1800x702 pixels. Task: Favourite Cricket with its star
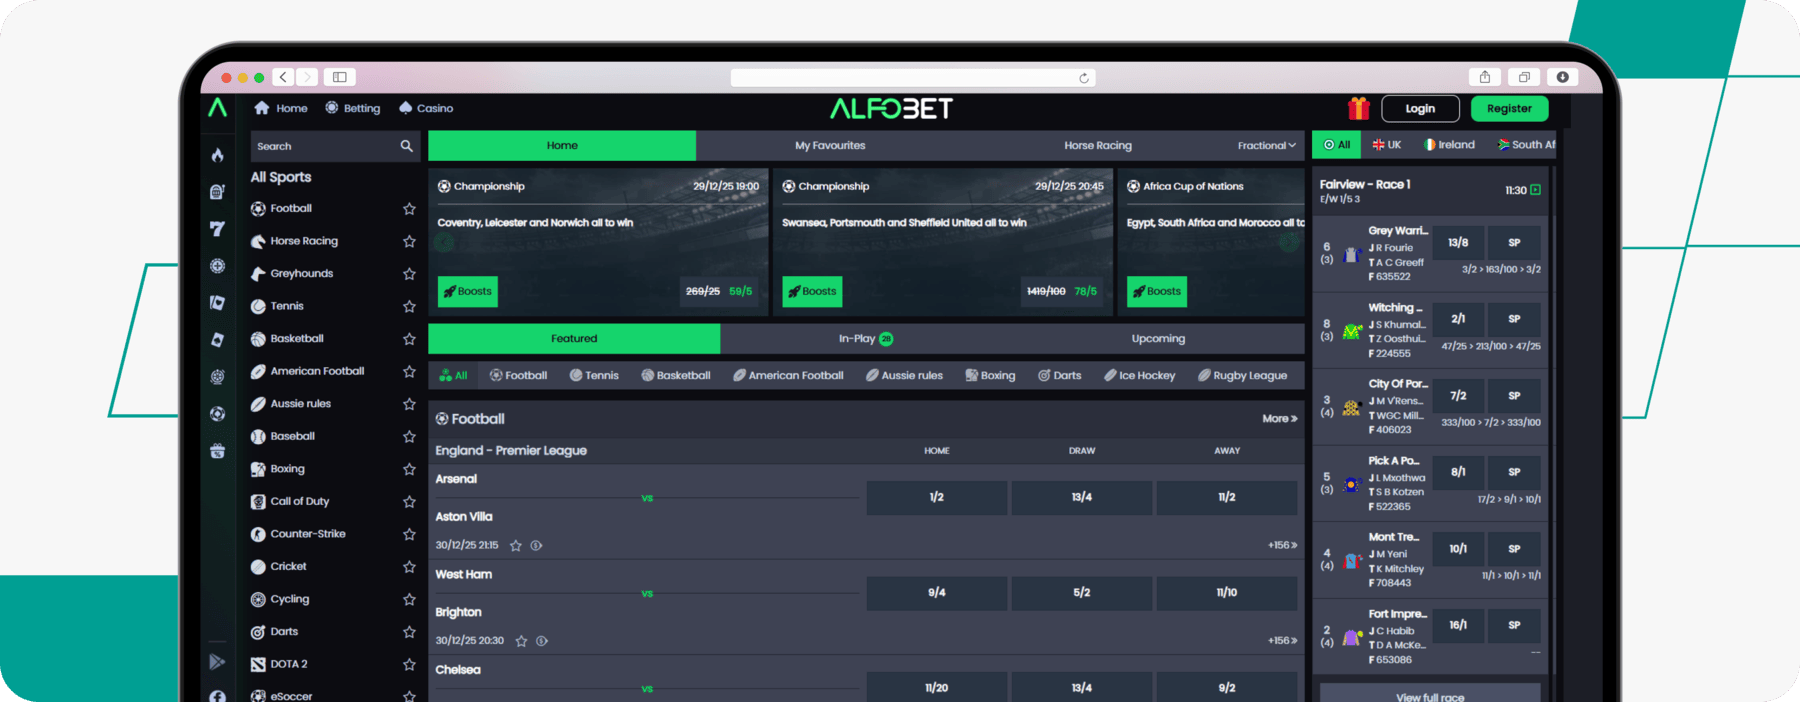(409, 567)
